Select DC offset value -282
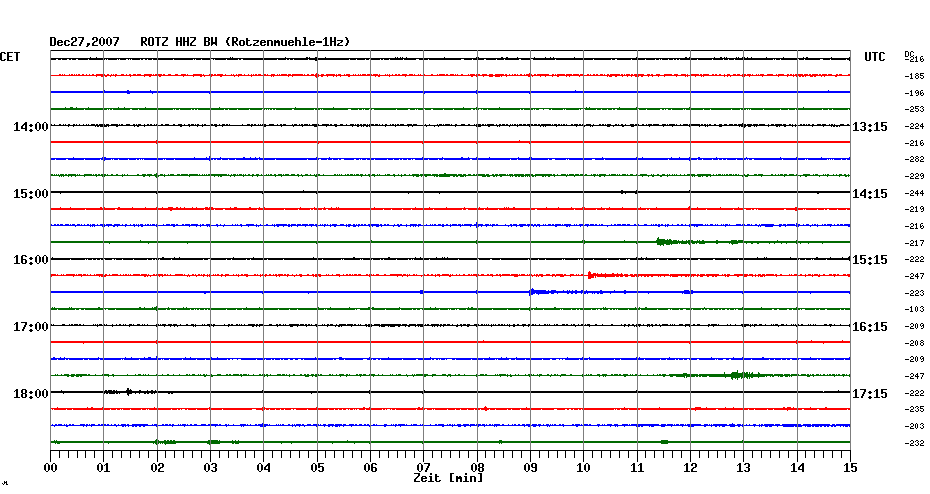 tap(915, 160)
